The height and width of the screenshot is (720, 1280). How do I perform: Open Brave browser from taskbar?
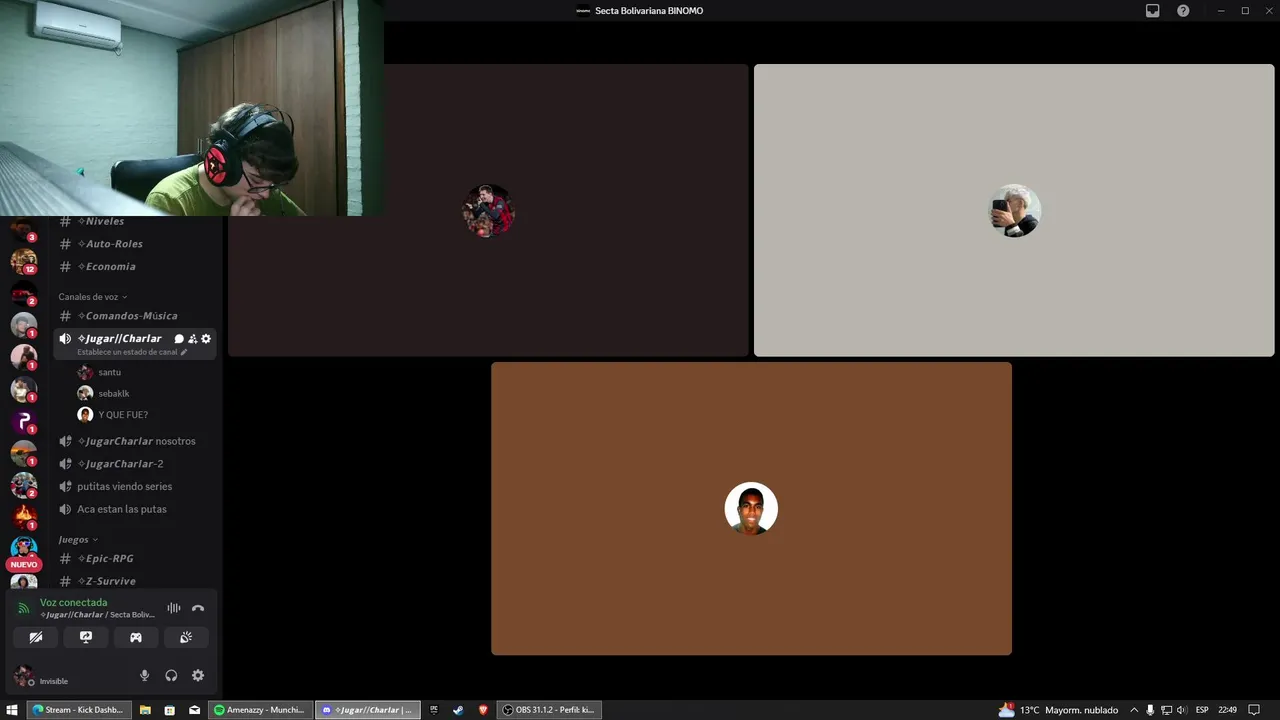483,710
